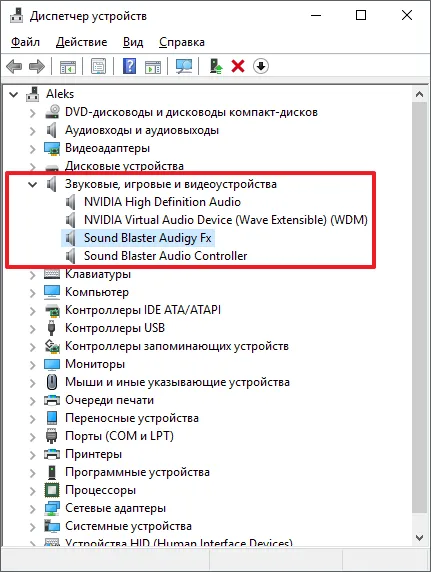The image size is (431, 572).
Task: Click the Update driver green arrow icon
Action: coord(216,66)
